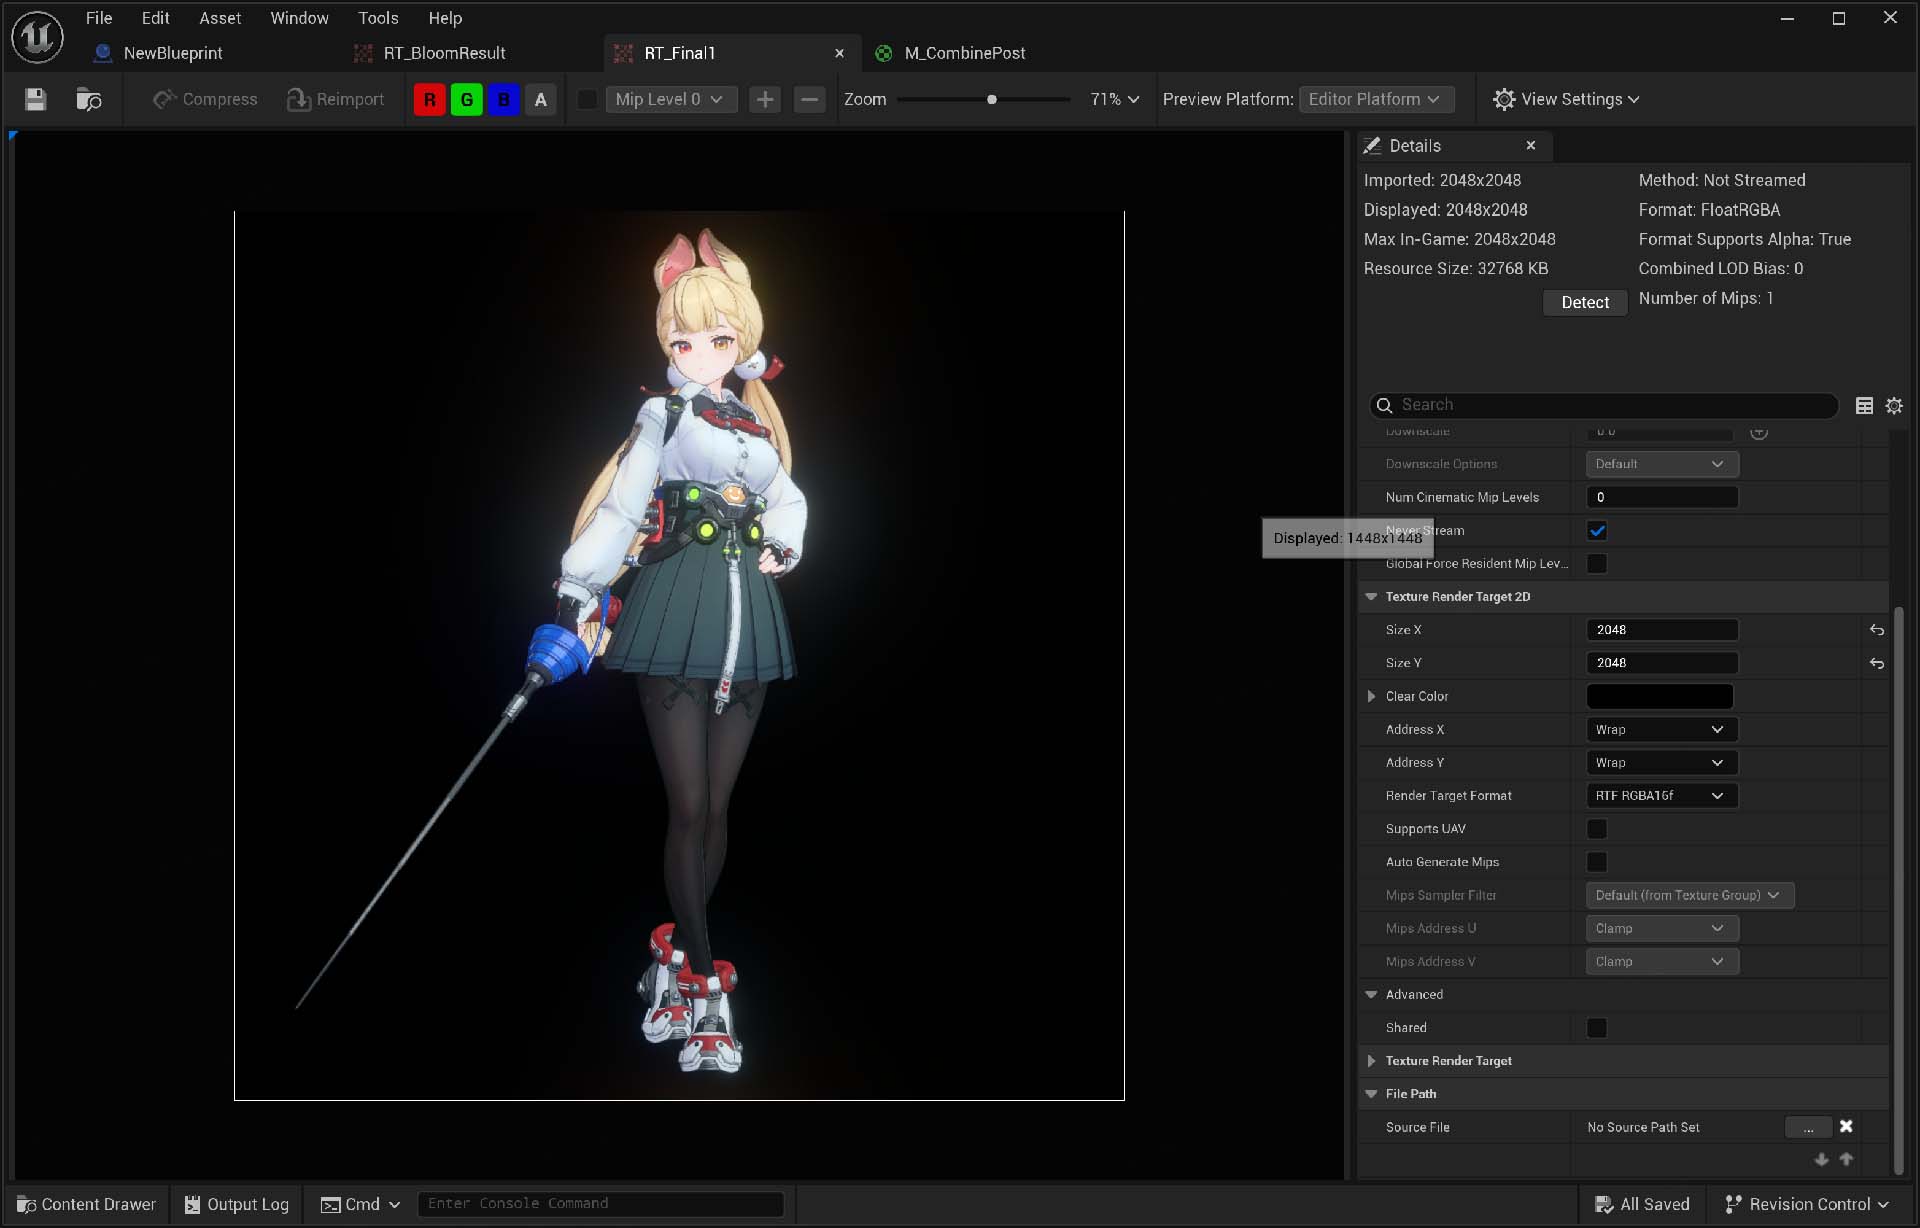Screen dimensions: 1920x1228
Task: Open the Asset menu
Action: [x=219, y=18]
